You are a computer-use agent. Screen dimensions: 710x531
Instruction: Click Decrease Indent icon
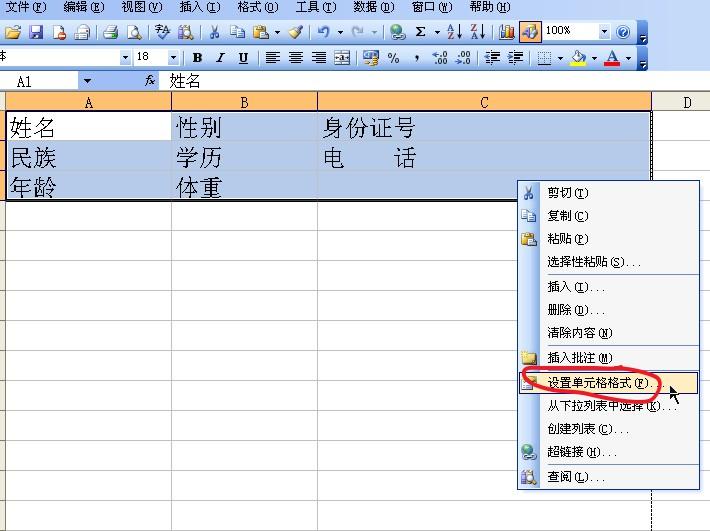pos(493,58)
